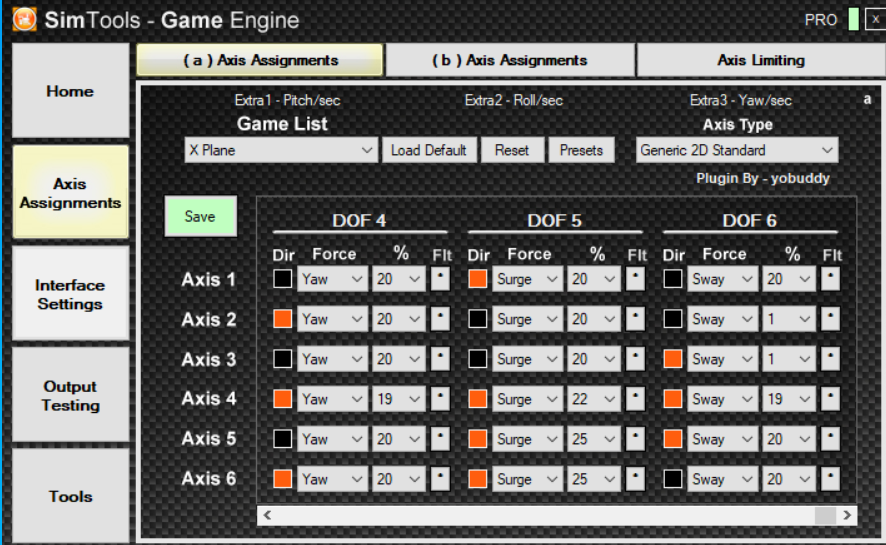Screen dimensions: 886x545
Task: Toggle Axis 3 DOF 5 direction box
Action: click(477, 359)
